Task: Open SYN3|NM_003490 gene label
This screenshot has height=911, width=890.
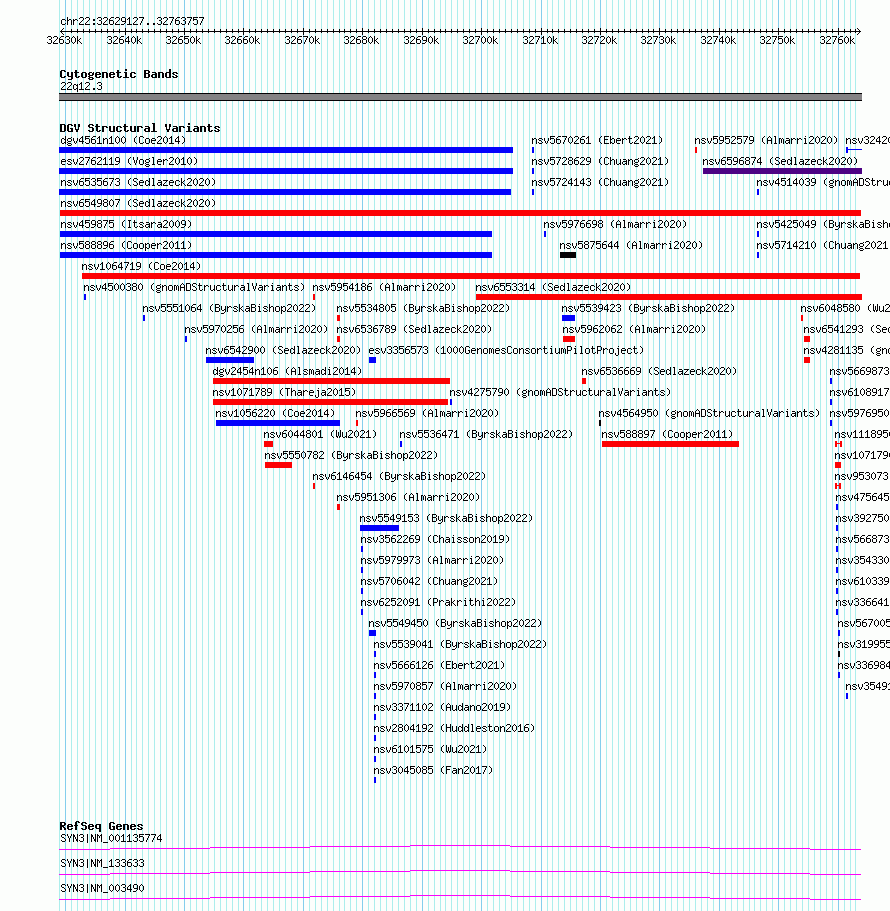Action: point(102,888)
